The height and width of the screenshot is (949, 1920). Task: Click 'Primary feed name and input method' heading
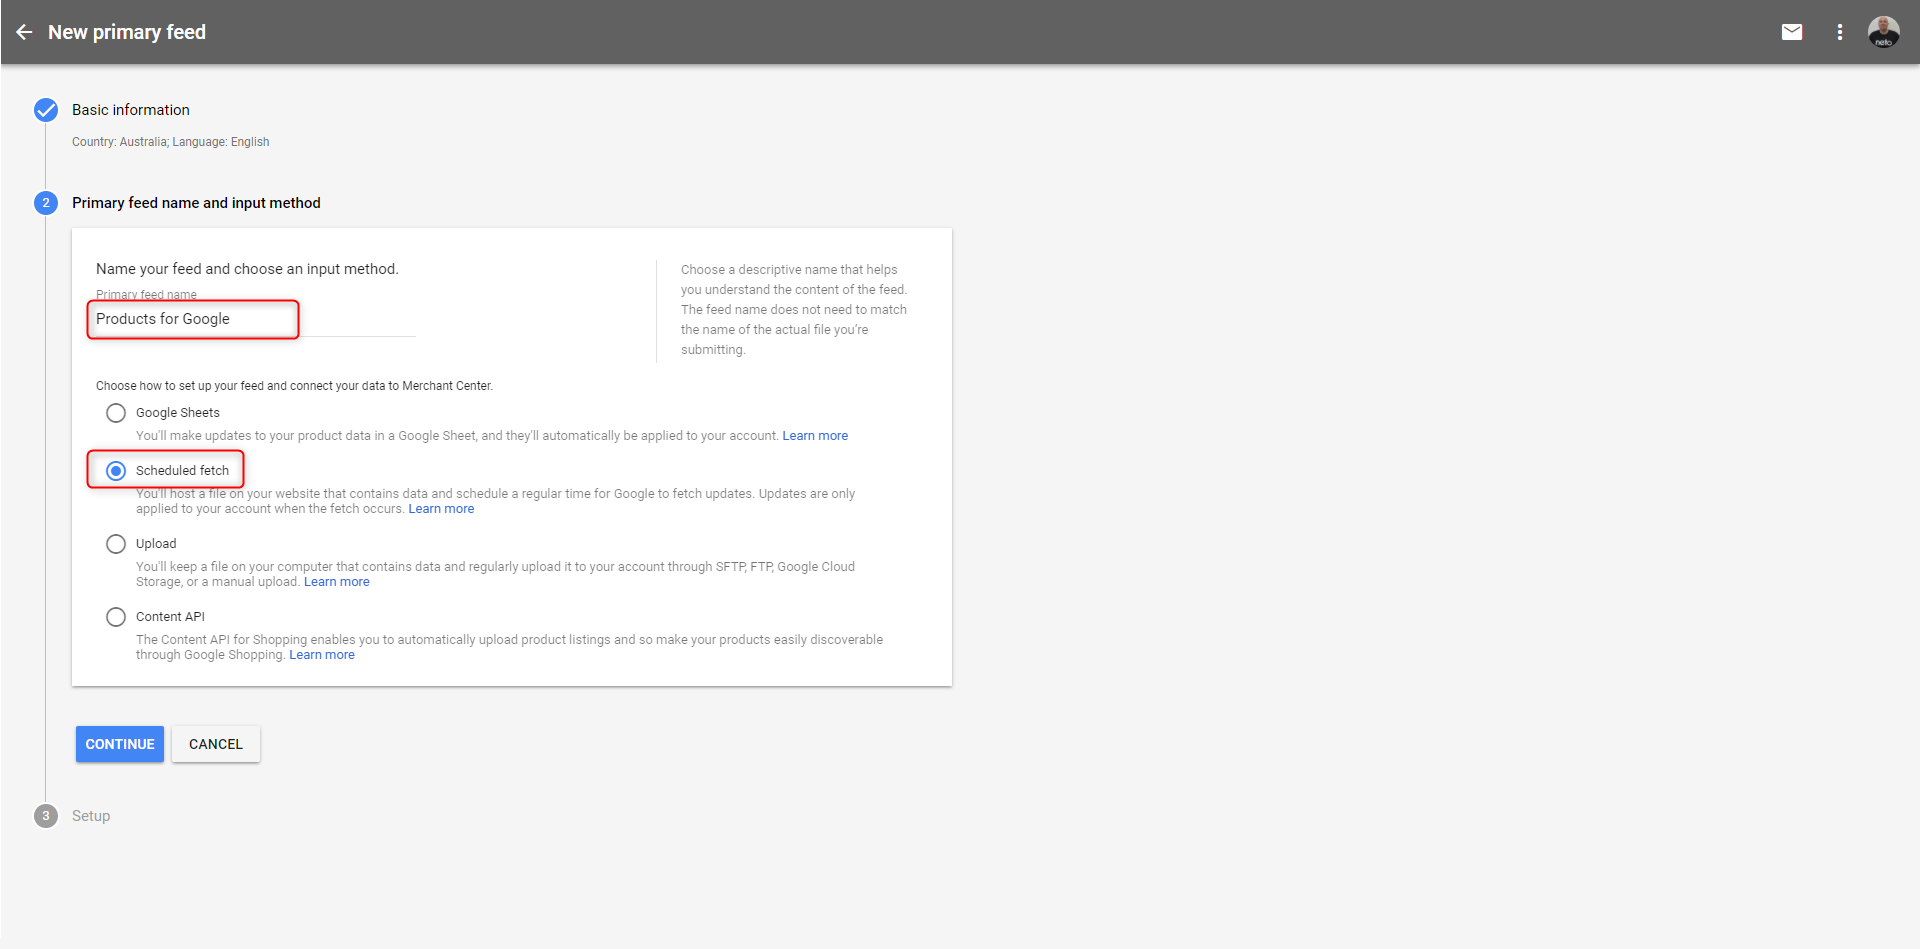point(196,203)
